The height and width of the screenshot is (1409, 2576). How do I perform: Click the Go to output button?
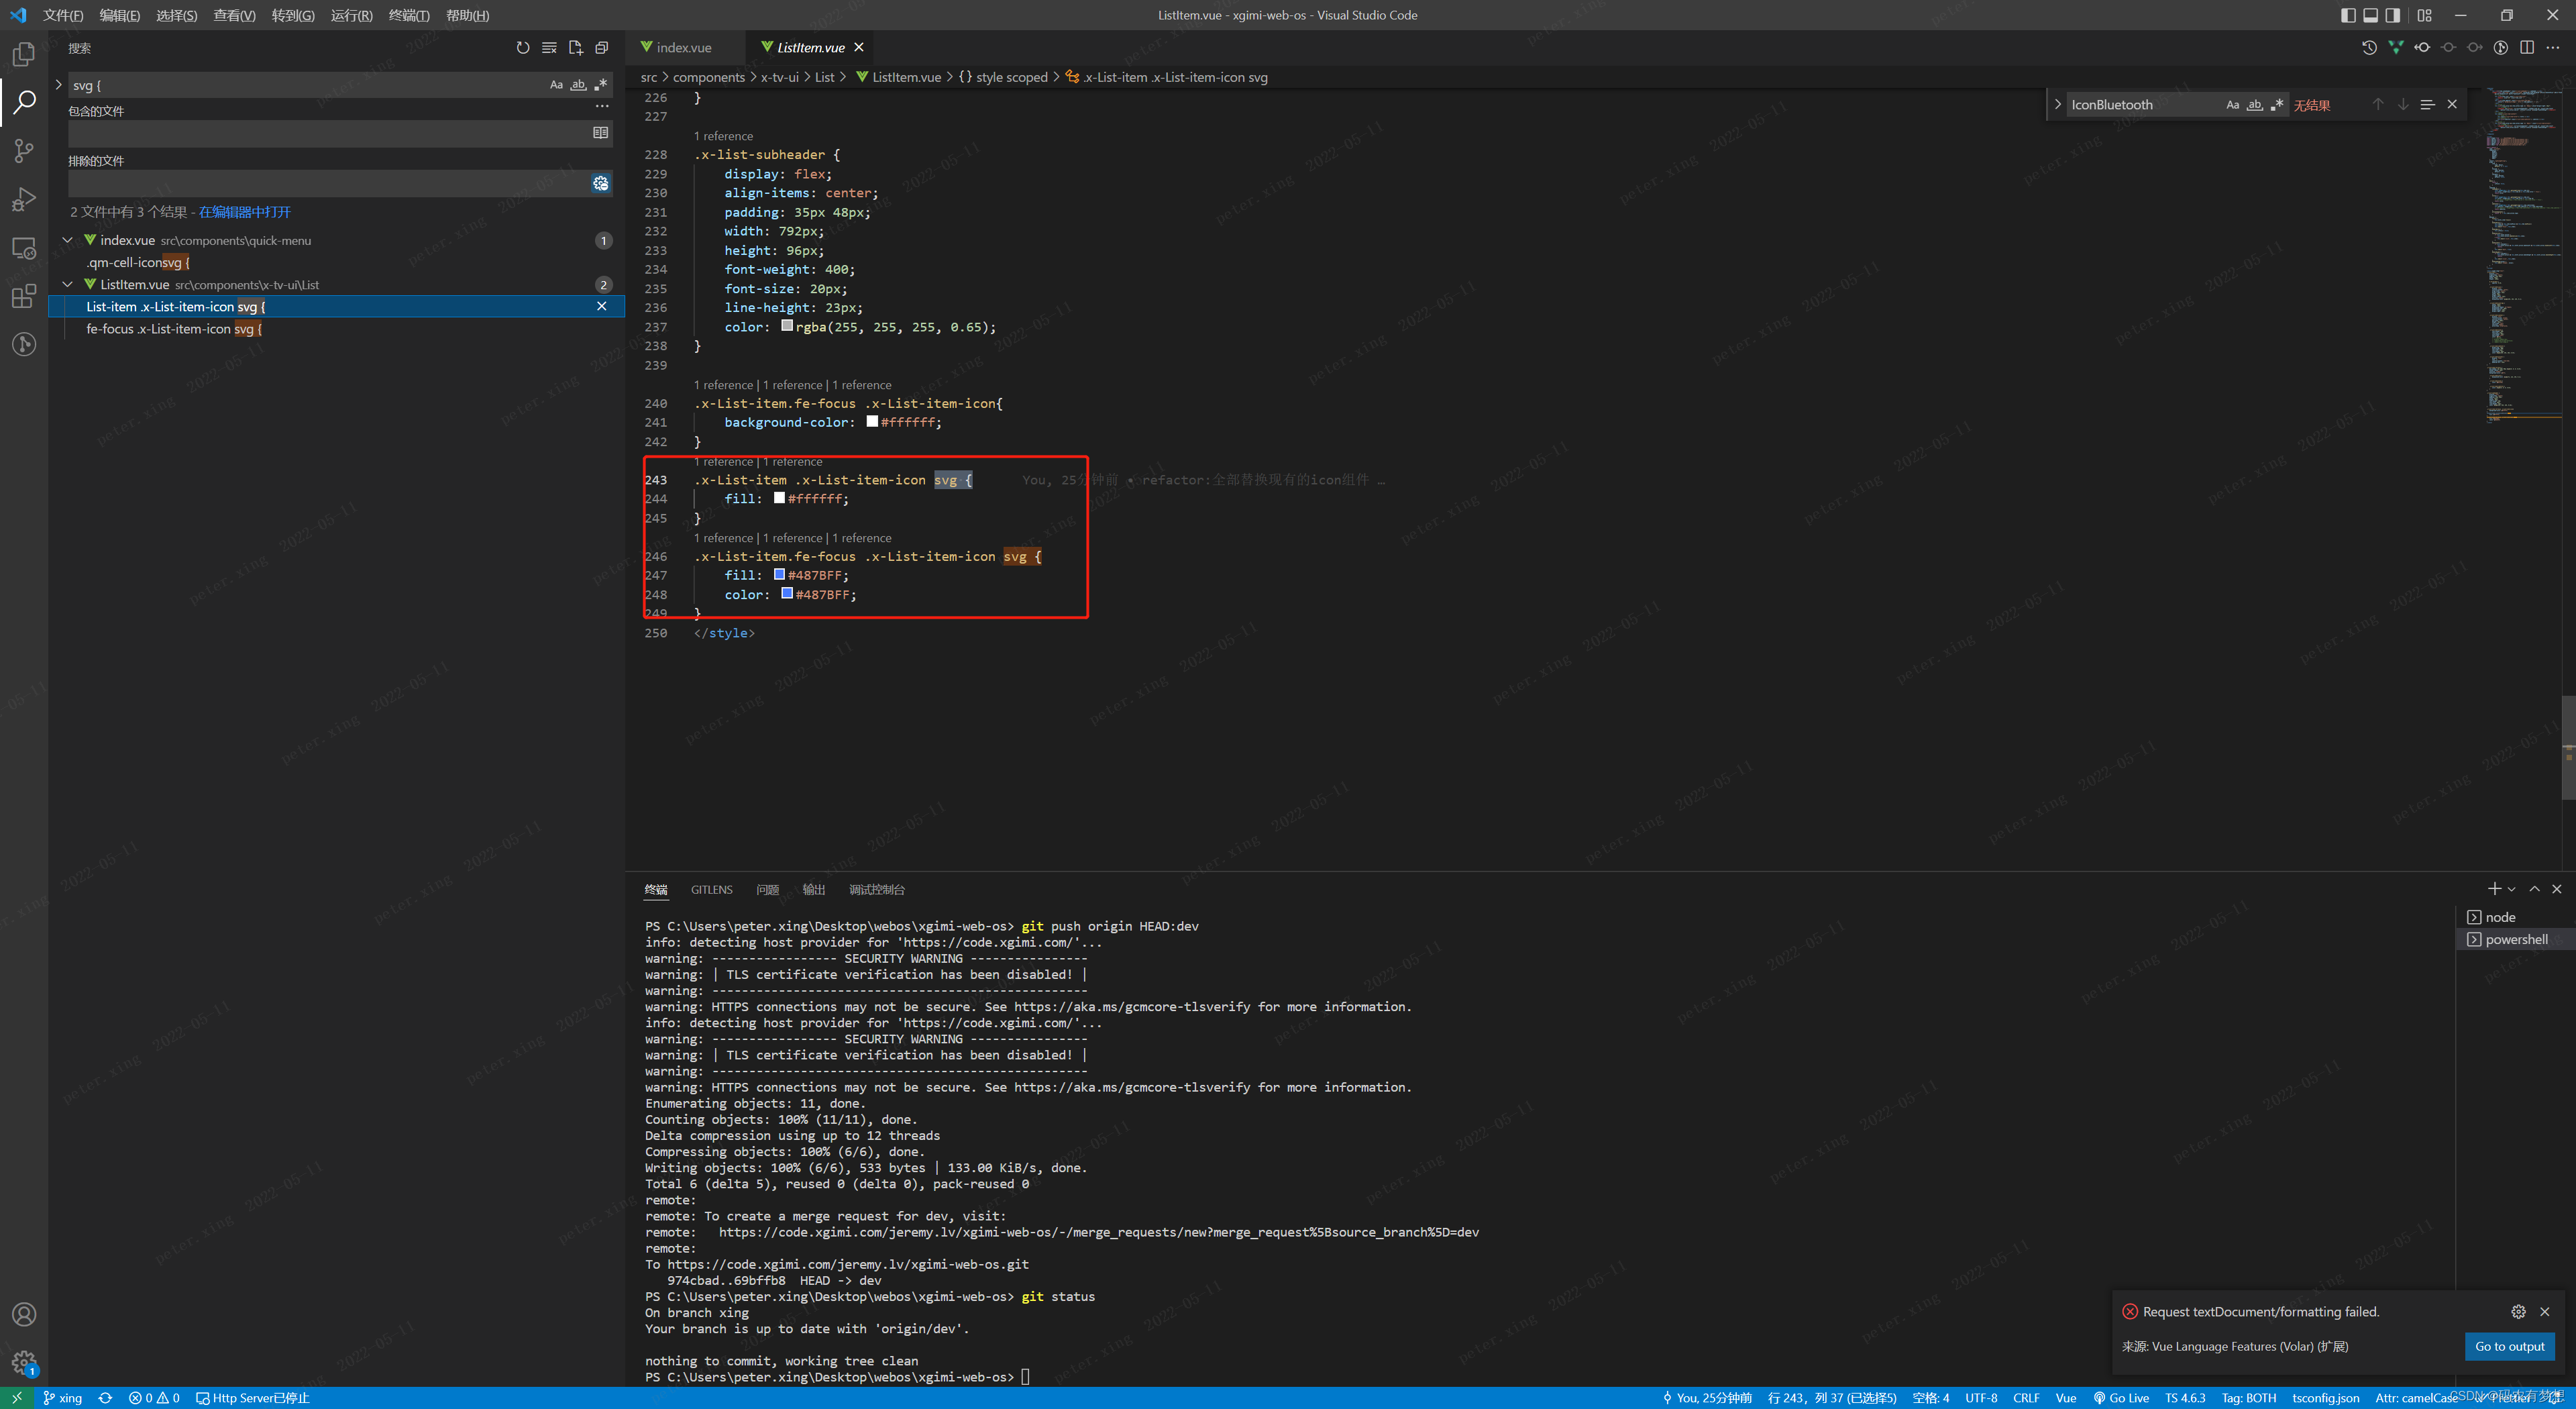(2509, 1346)
